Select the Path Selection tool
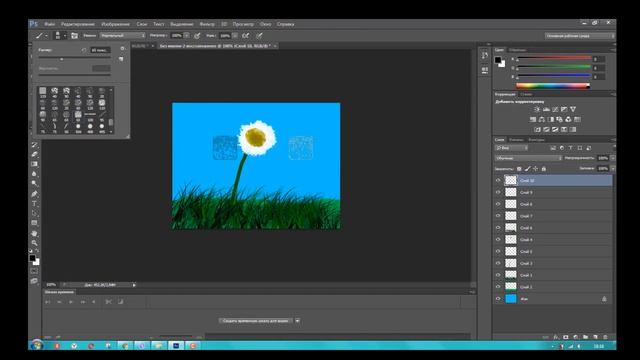Image resolution: width=640 pixels, height=360 pixels. 34,213
